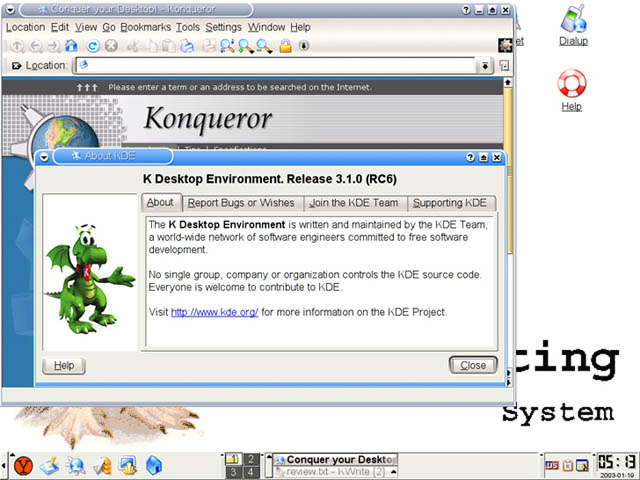Print the page using the printer icon
Image resolution: width=640 pixels, height=480 pixels.
coord(187,46)
